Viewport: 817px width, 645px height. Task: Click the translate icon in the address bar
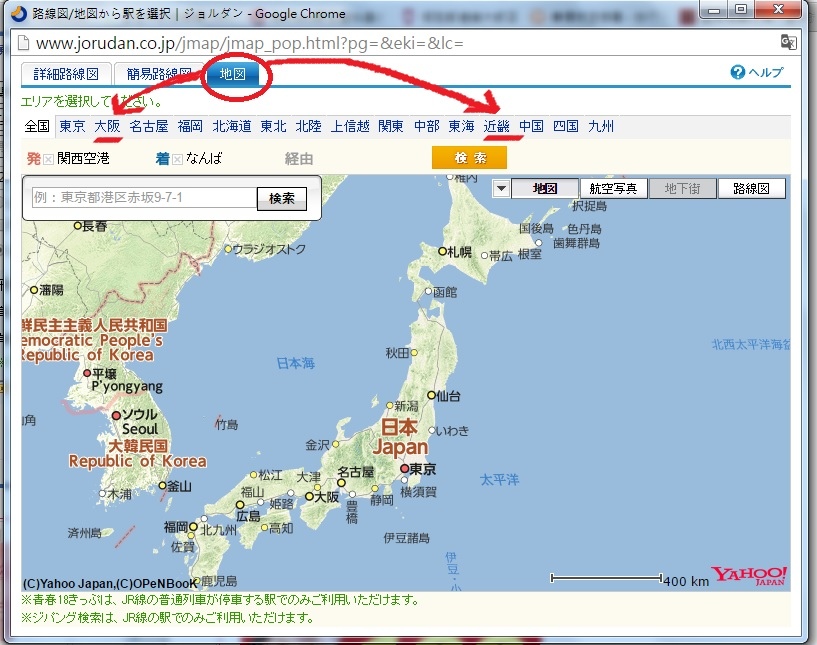pyautogui.click(x=787, y=42)
